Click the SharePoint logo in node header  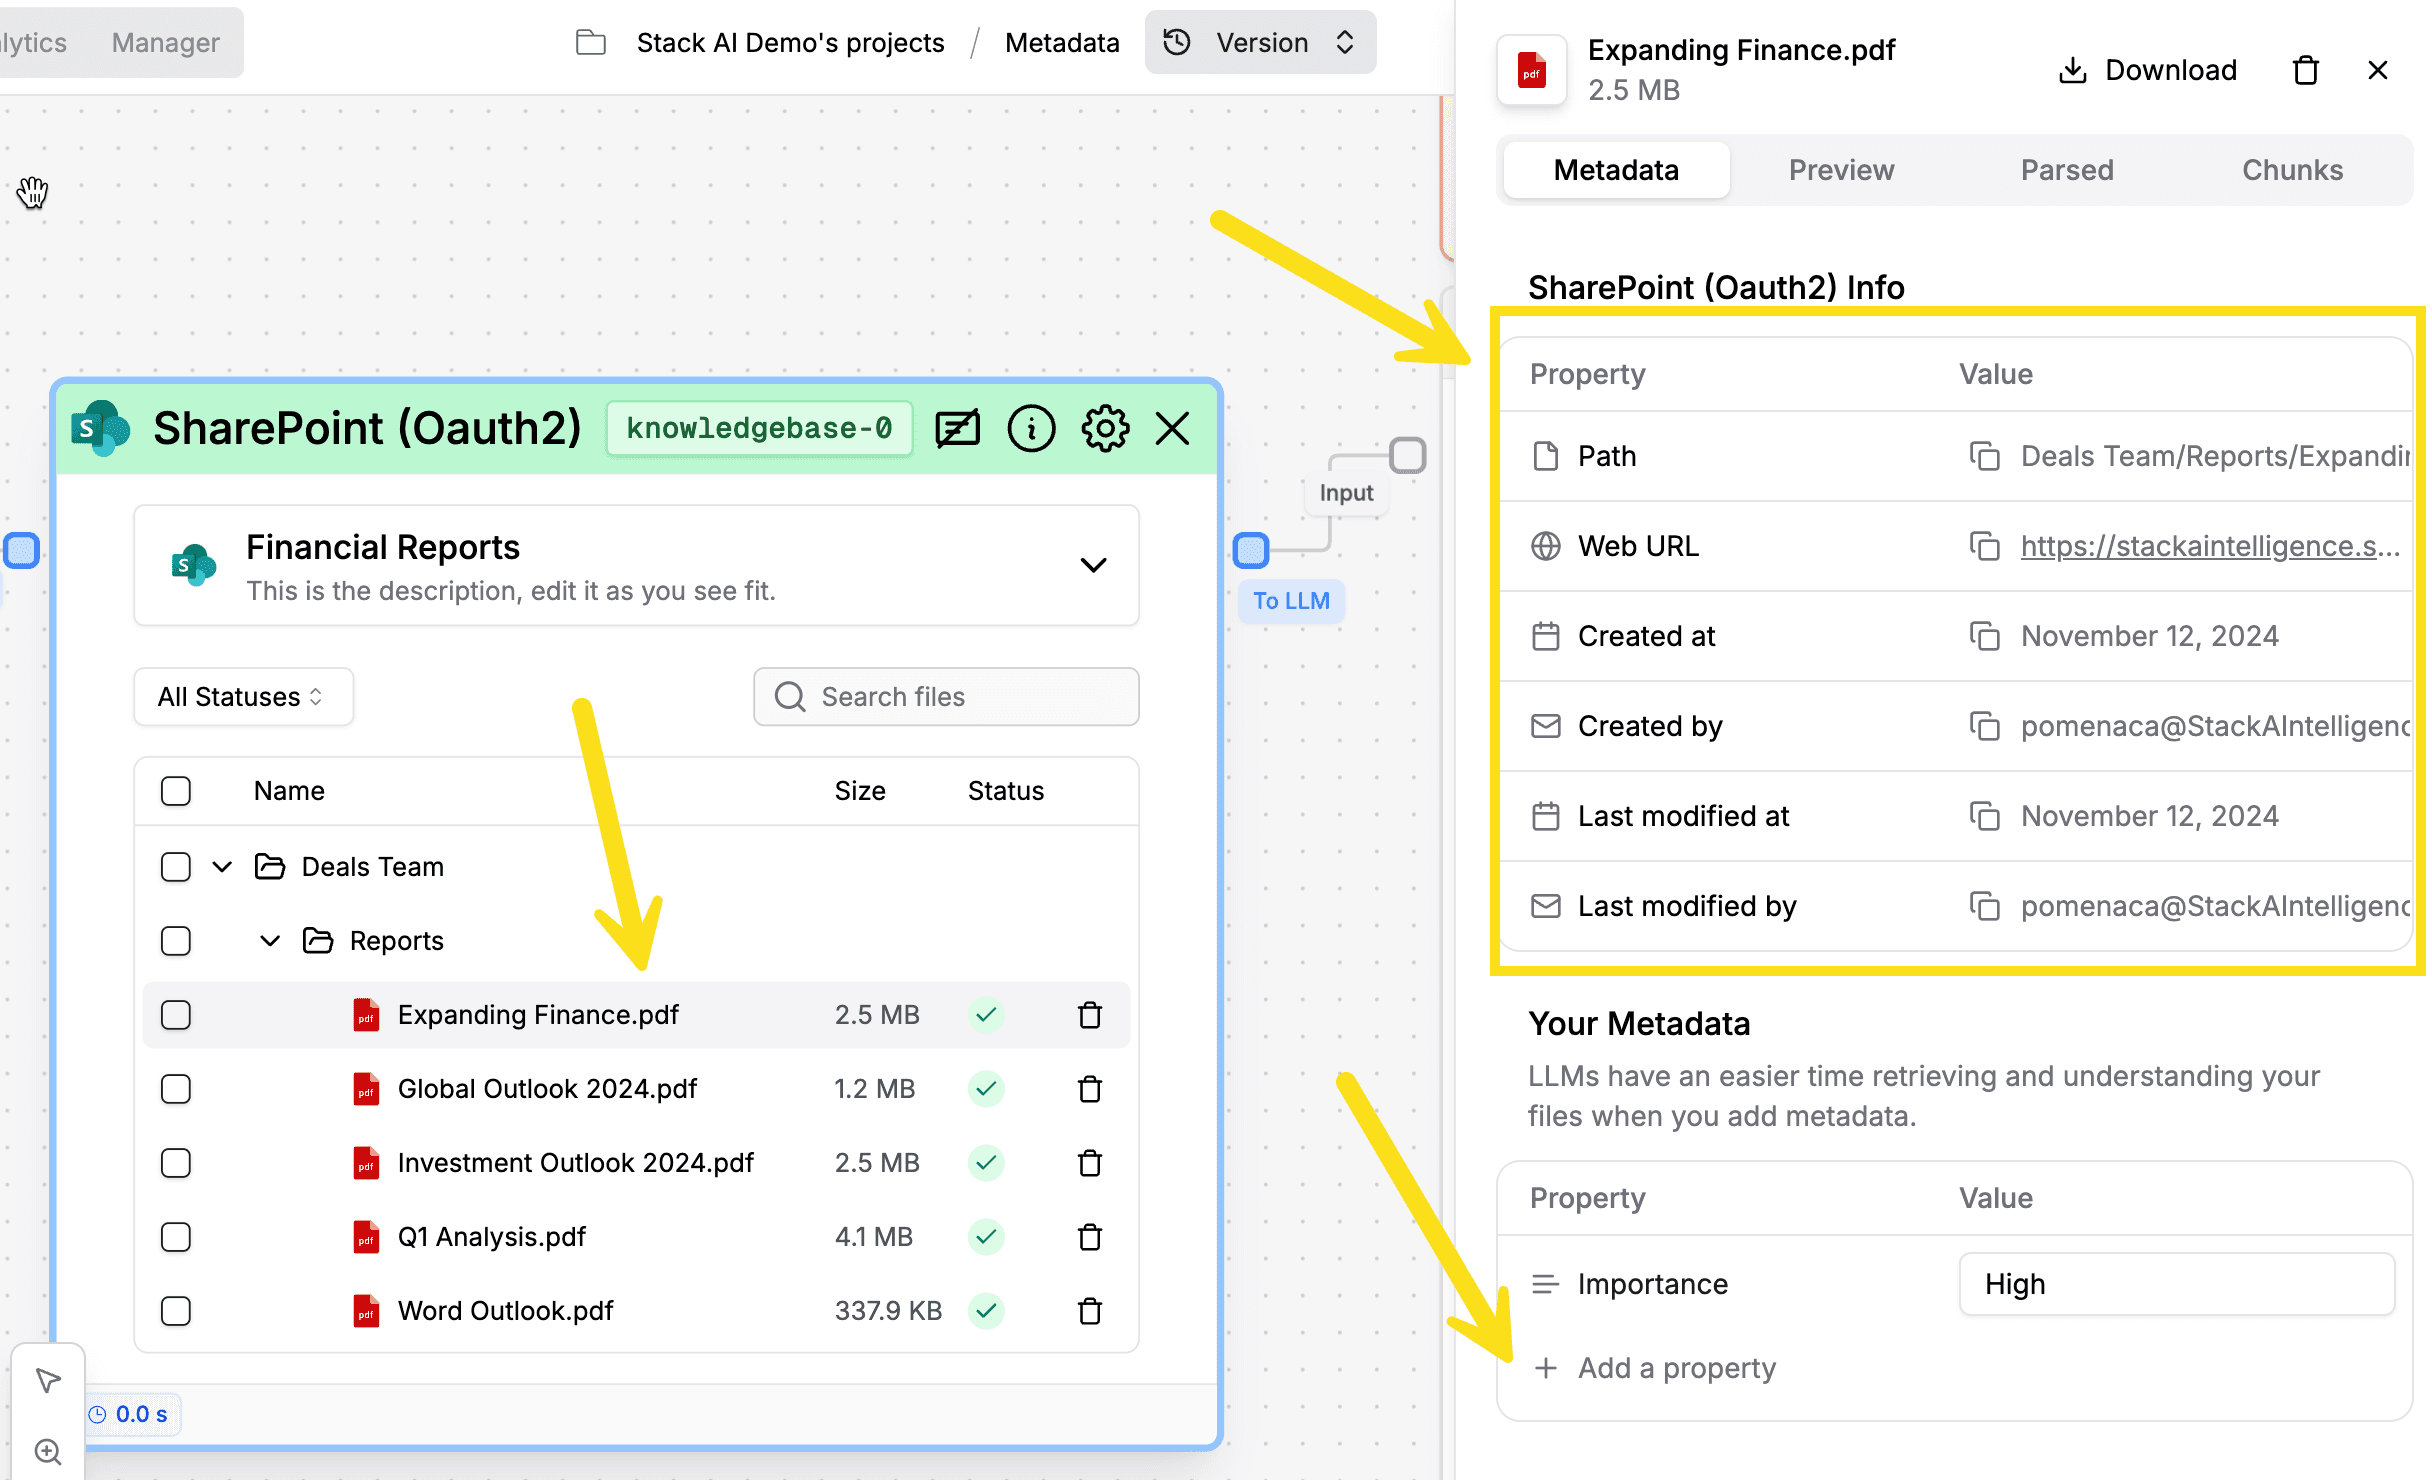100,429
